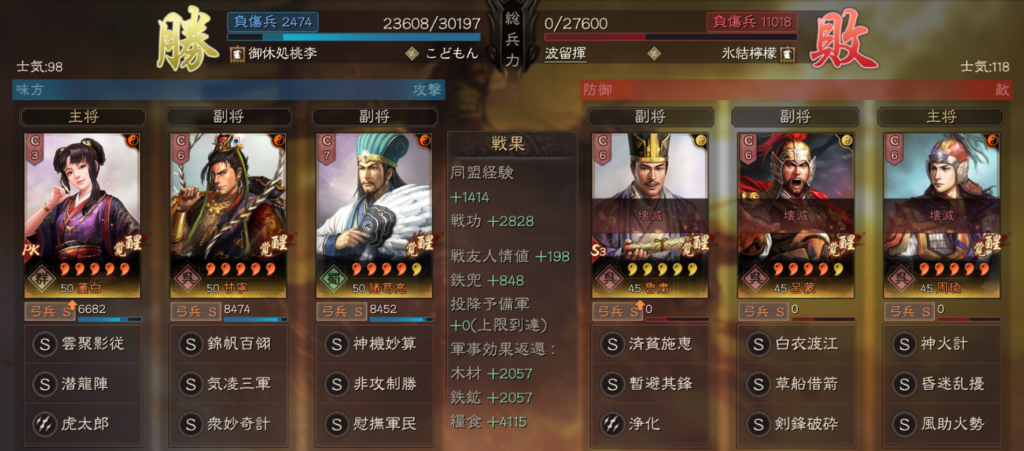Select the 弓兵 S troop tag under 董白
Image resolution: width=1024 pixels, height=451 pixels.
[49, 311]
